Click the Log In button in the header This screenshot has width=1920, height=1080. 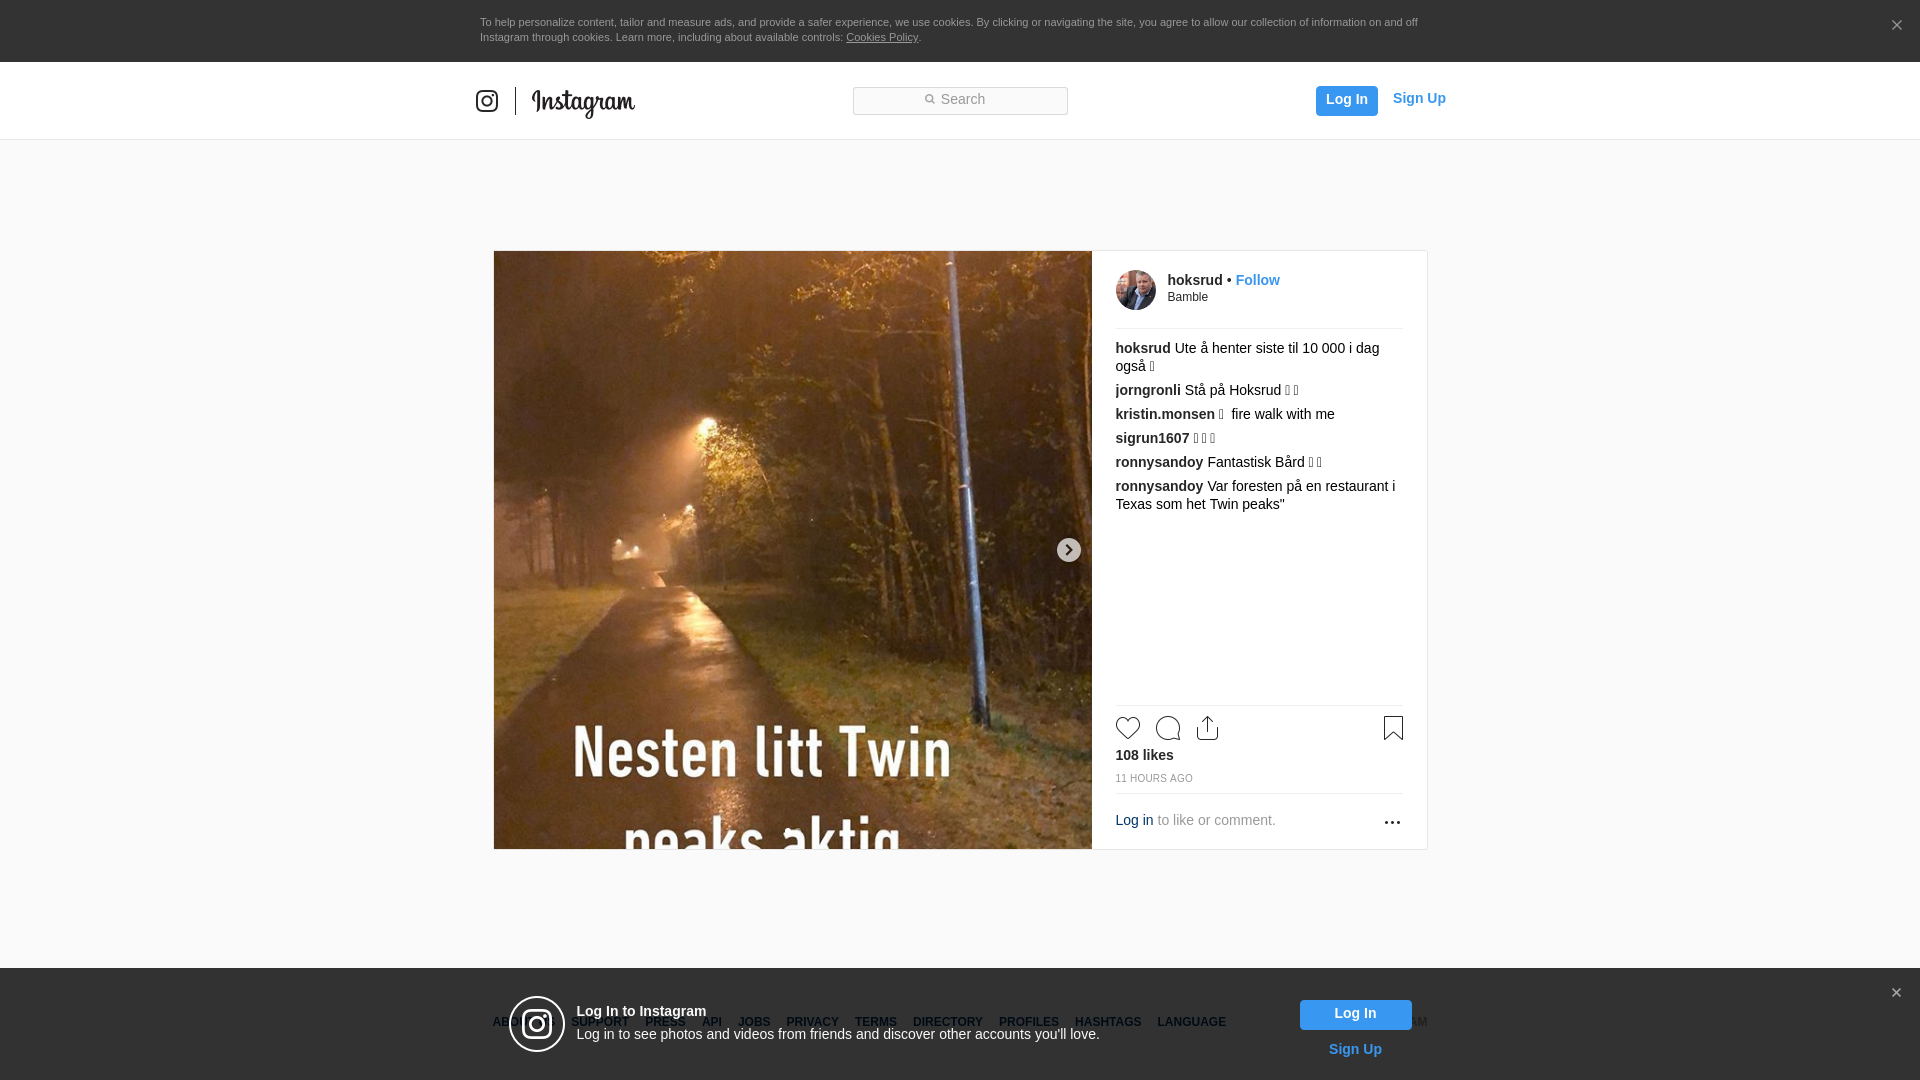(x=1346, y=100)
